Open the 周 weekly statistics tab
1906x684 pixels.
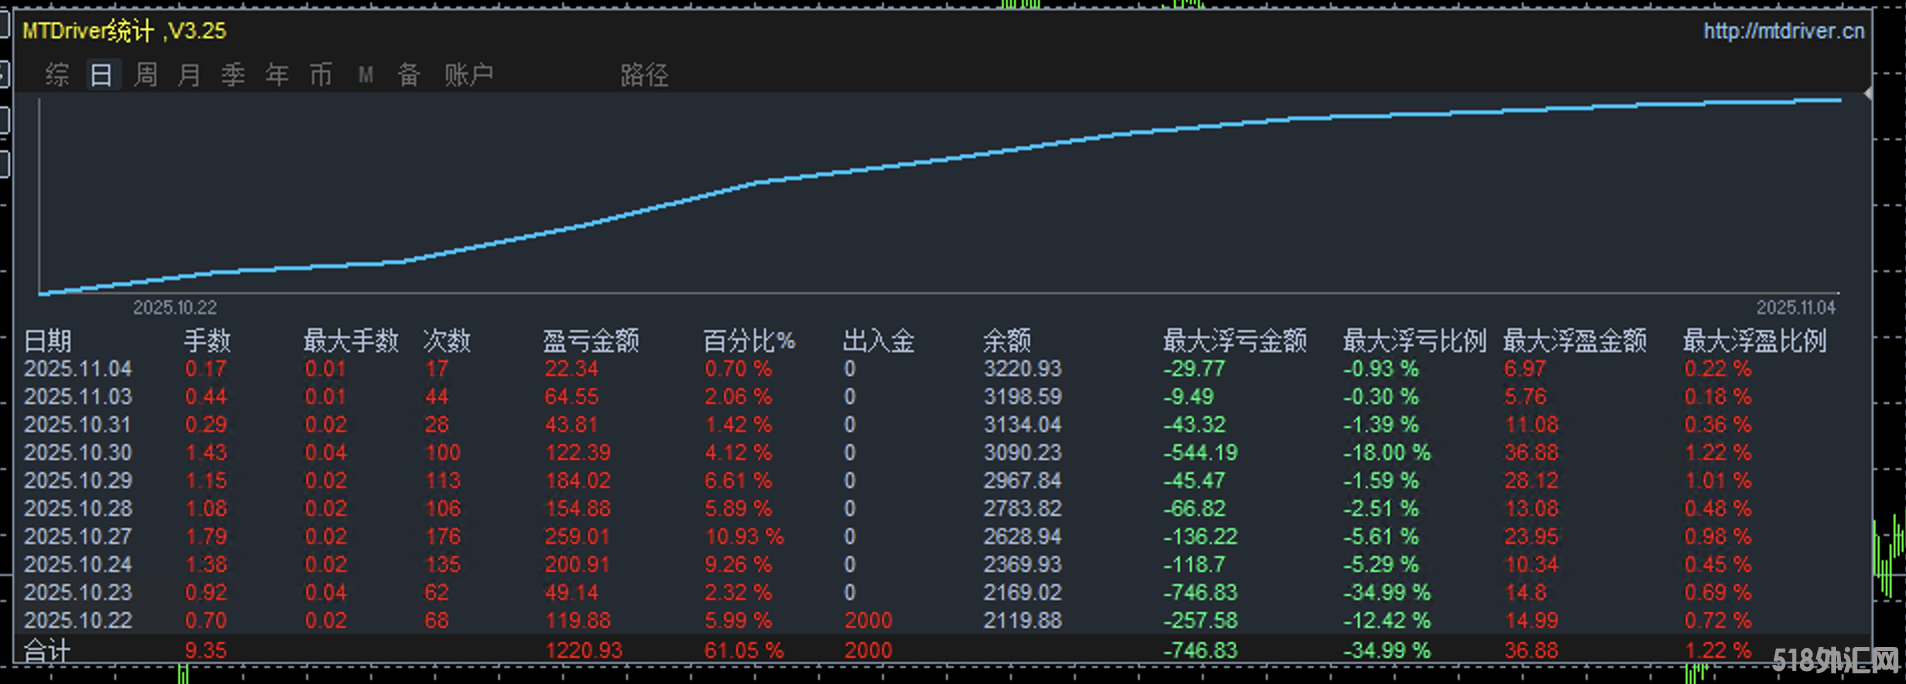click(146, 75)
